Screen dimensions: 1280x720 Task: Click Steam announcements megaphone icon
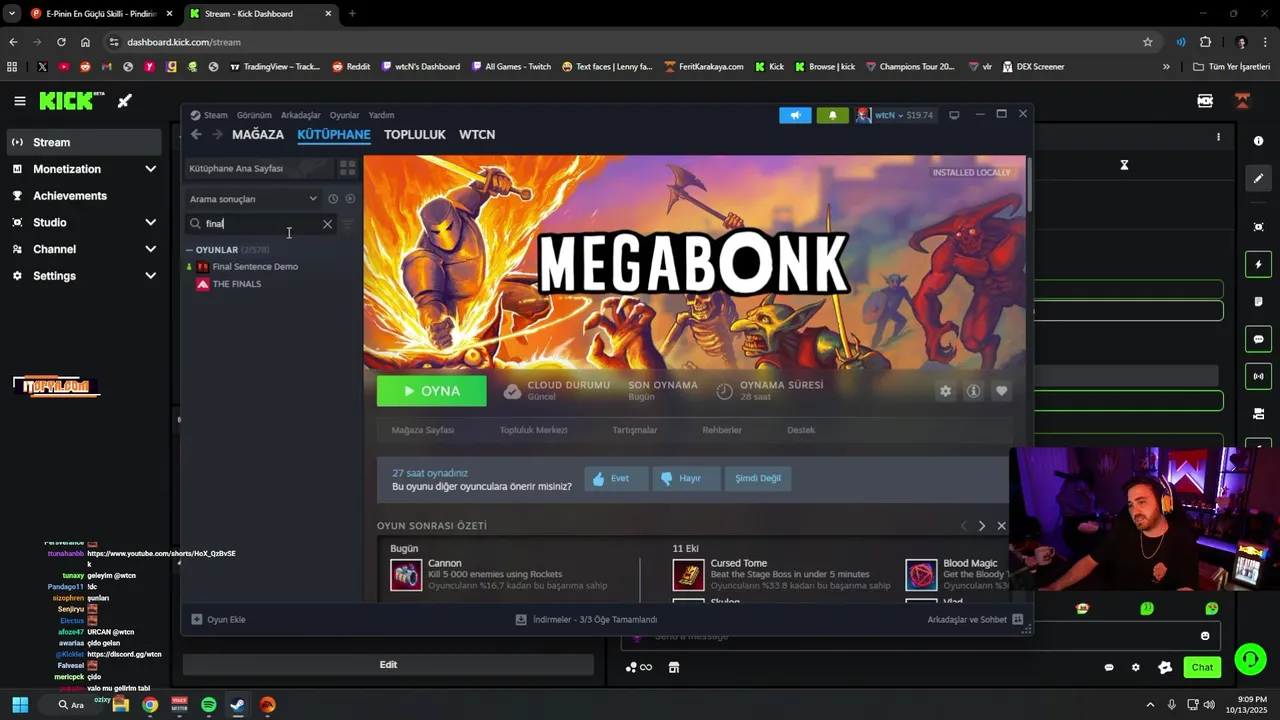(795, 115)
